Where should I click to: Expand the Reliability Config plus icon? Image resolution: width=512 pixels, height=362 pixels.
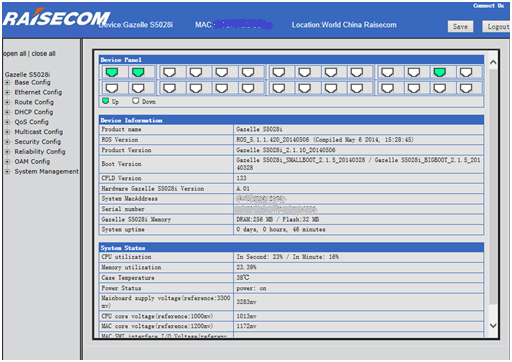click(x=7, y=152)
